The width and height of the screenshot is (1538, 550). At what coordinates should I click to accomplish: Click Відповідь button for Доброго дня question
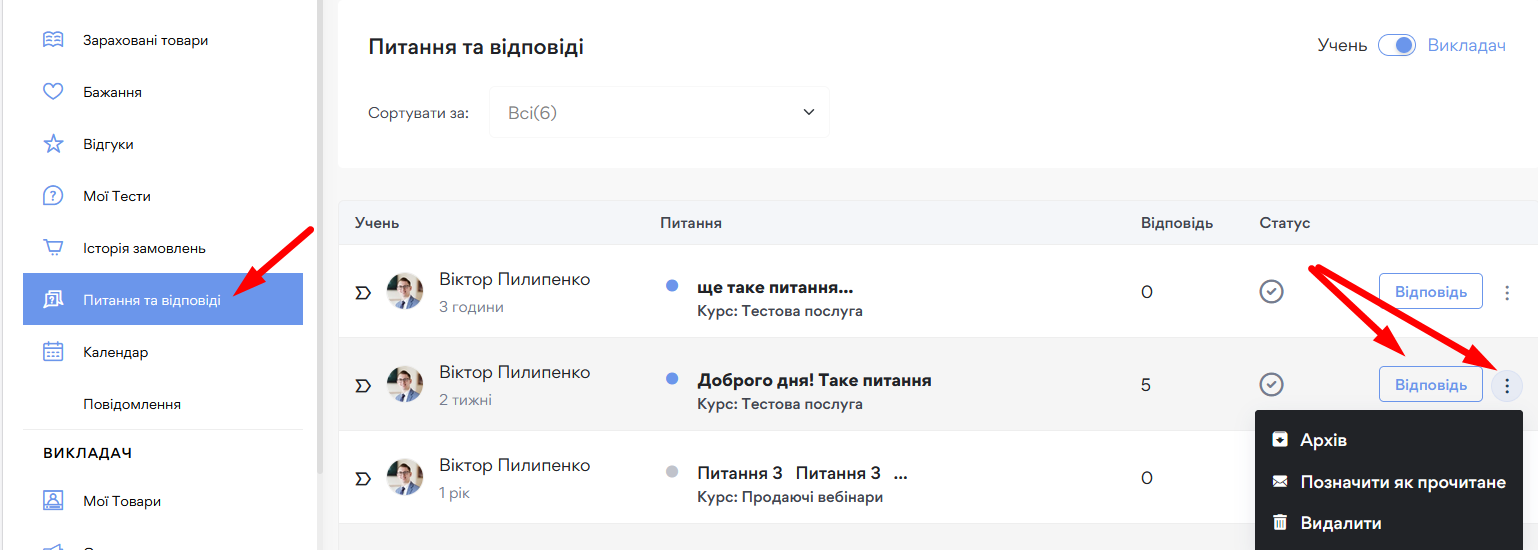point(1430,384)
